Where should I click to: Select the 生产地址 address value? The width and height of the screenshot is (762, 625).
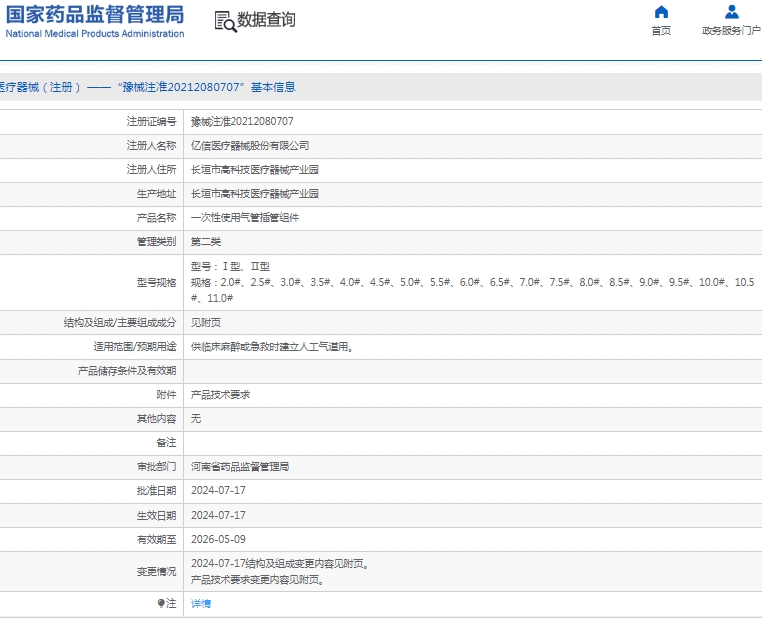tap(255, 194)
